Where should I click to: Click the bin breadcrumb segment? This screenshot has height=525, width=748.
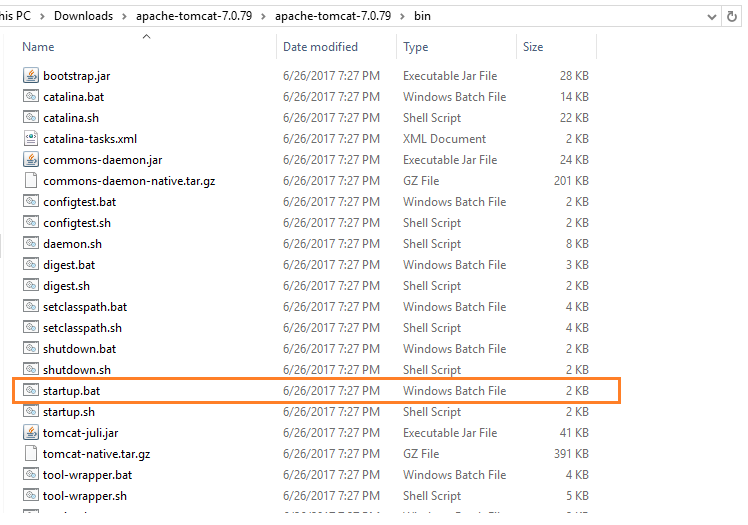(x=422, y=16)
